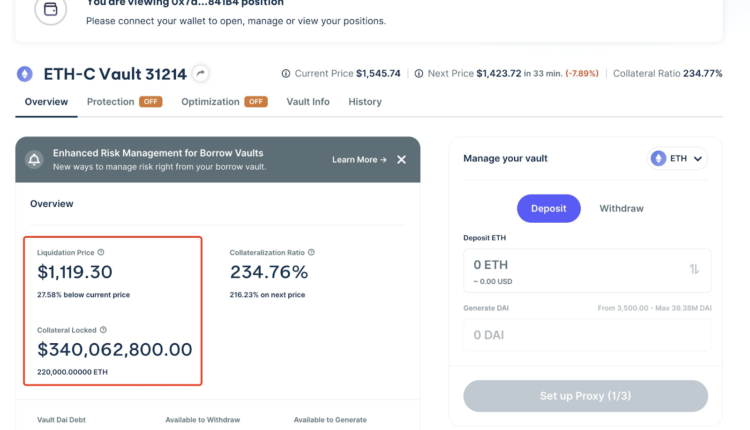Viewport: 750px width, 430px height.
Task: Click the info icon beside Liquidation Price
Action: click(x=101, y=253)
